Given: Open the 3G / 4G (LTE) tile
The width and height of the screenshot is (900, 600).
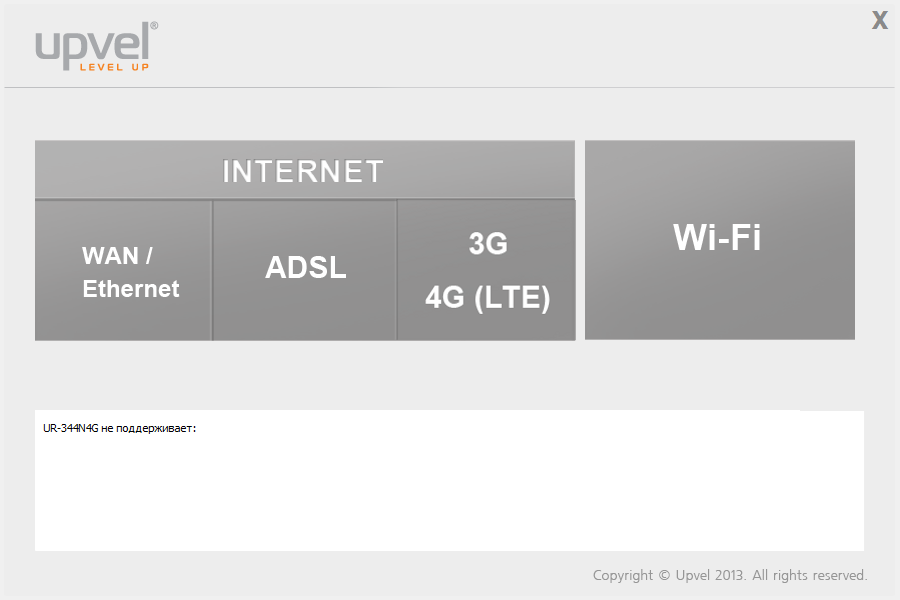Looking at the screenshot, I should coord(487,270).
